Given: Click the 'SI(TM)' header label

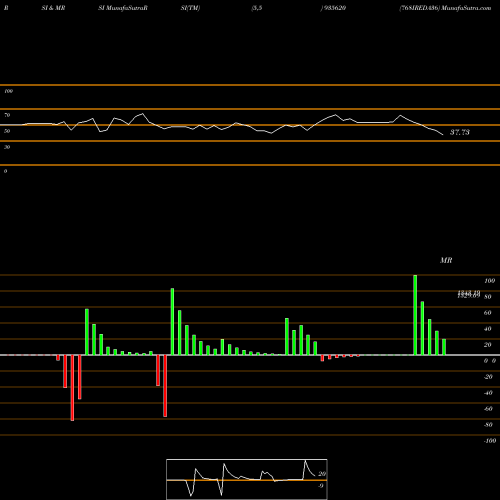Looking at the screenshot, I should (190, 8).
